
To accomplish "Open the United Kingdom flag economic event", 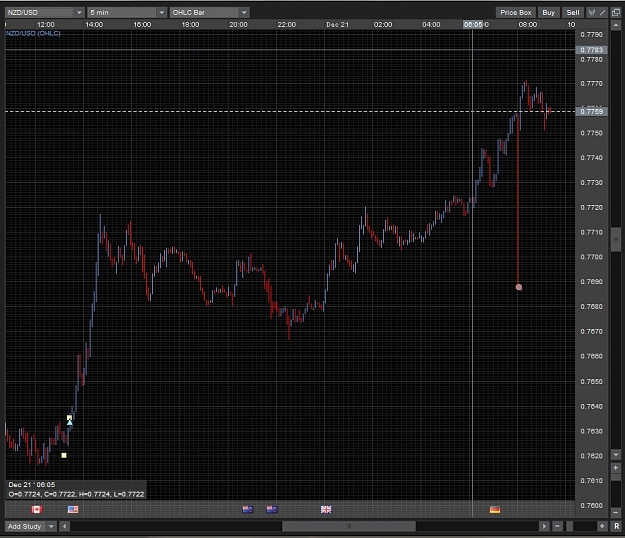I will pyautogui.click(x=326, y=509).
